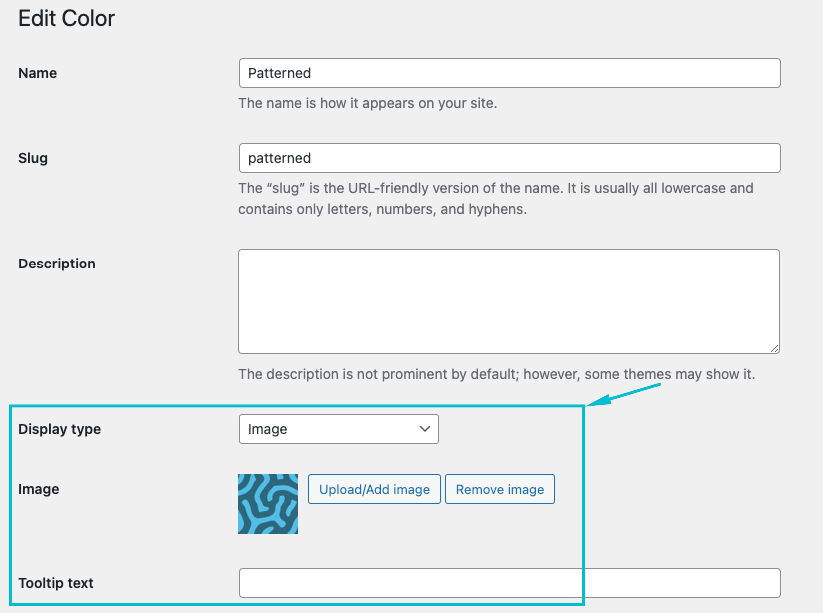823x613 pixels.
Task: Click the blue patterned image thumbnail
Action: (x=268, y=504)
